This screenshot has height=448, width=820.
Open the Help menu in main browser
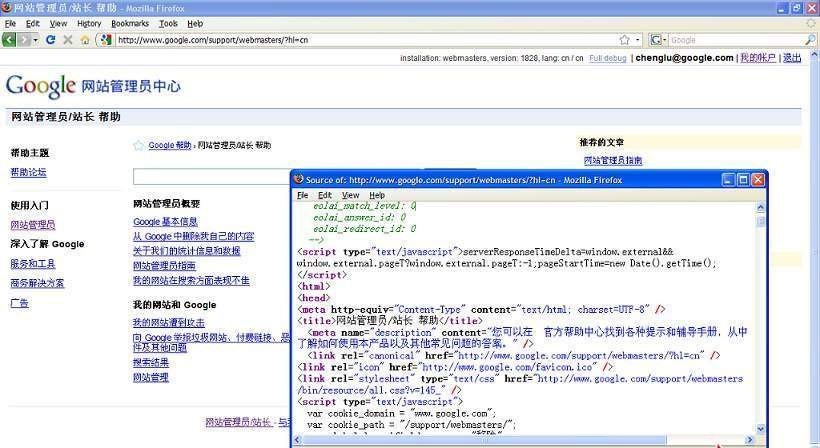tap(195, 24)
